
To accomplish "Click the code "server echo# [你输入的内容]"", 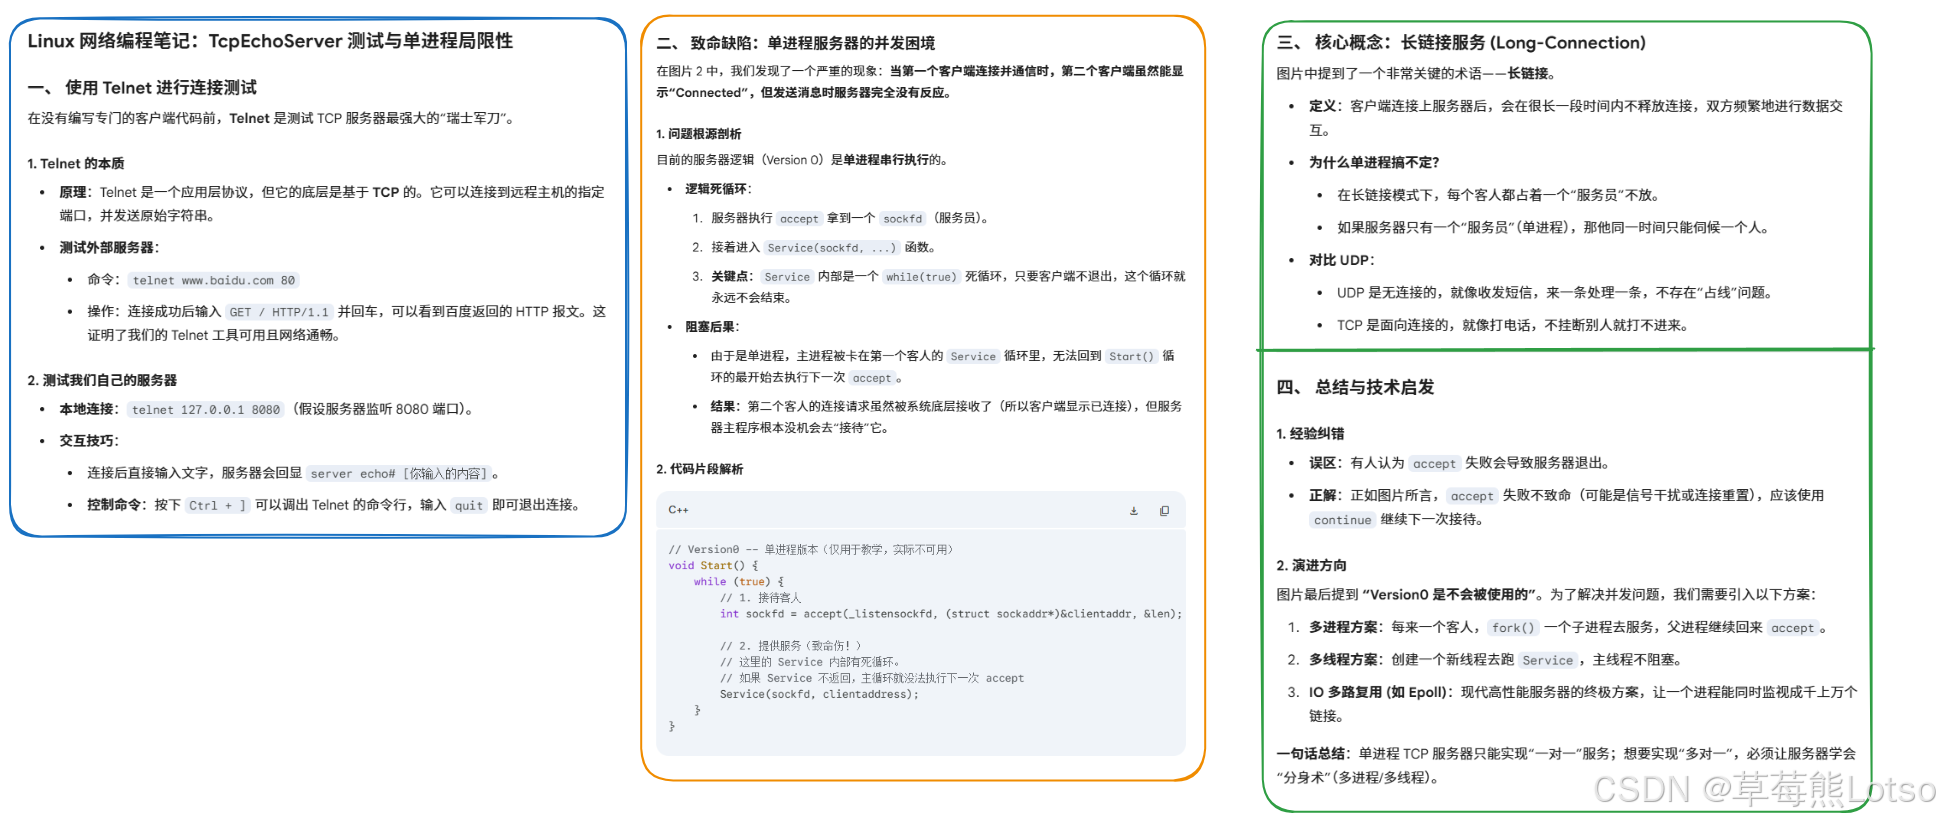I will (x=398, y=474).
